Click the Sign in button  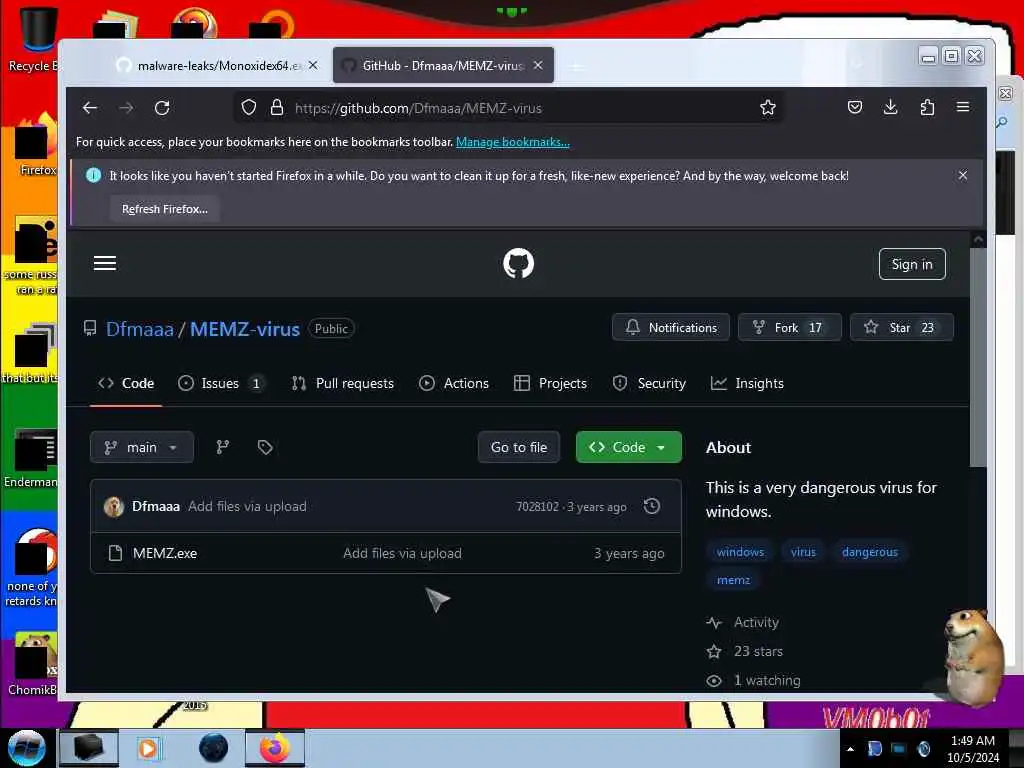(912, 264)
